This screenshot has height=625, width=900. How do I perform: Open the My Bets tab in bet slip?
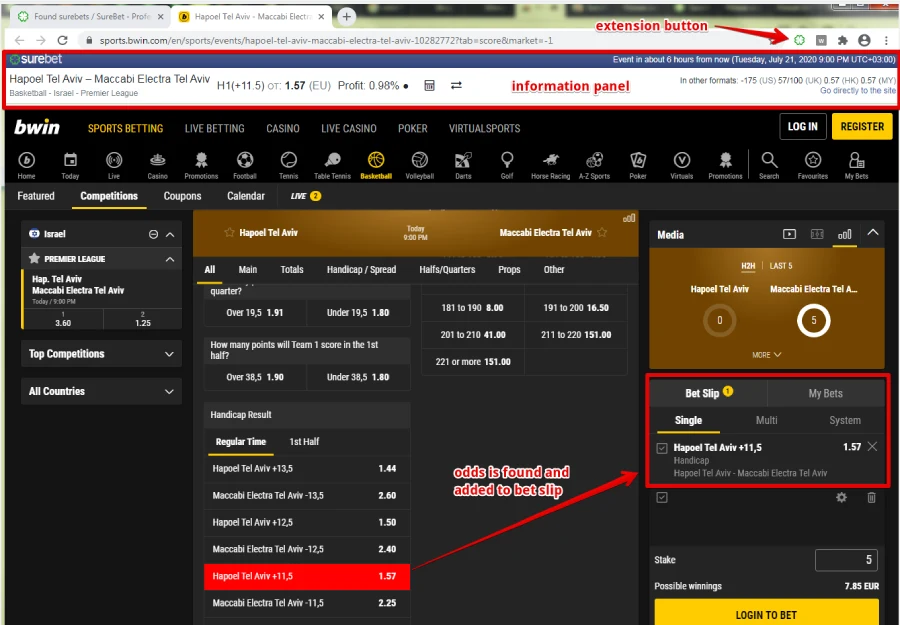point(825,393)
